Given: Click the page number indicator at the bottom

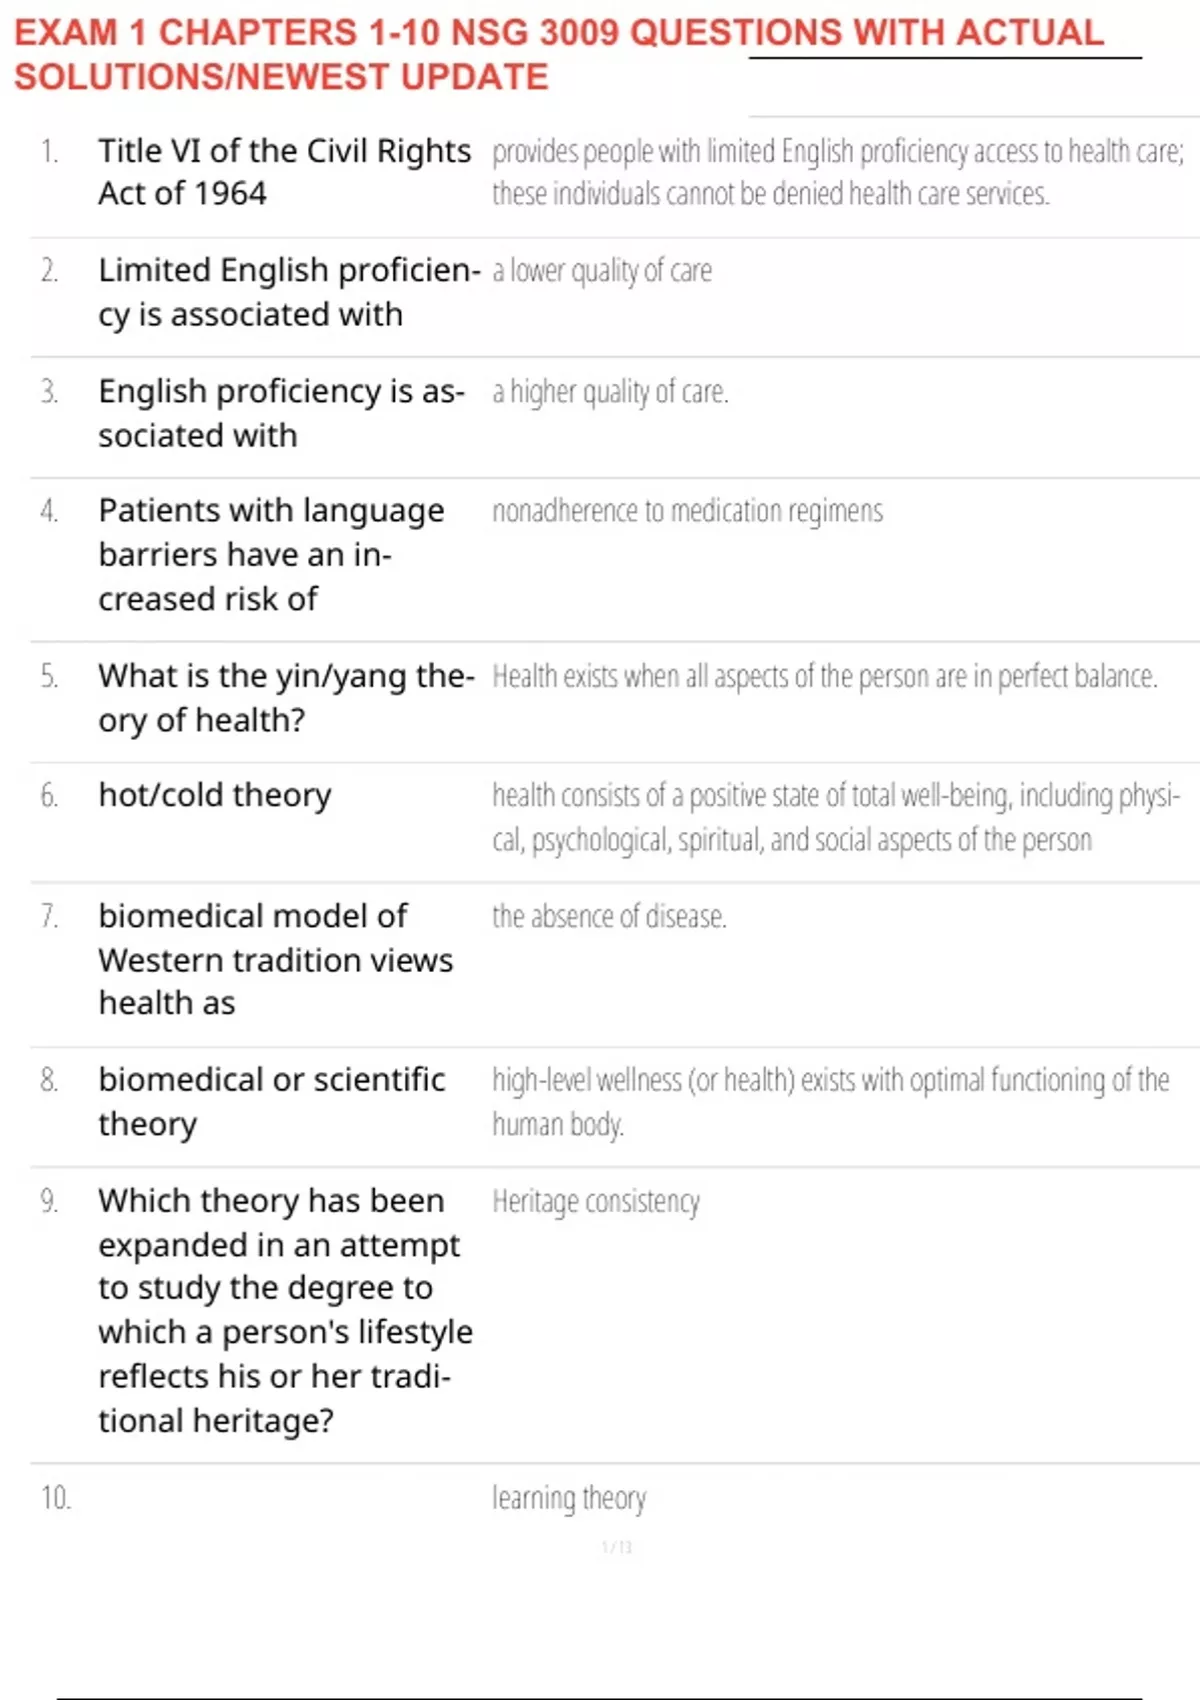Looking at the screenshot, I should pyautogui.click(x=617, y=1547).
